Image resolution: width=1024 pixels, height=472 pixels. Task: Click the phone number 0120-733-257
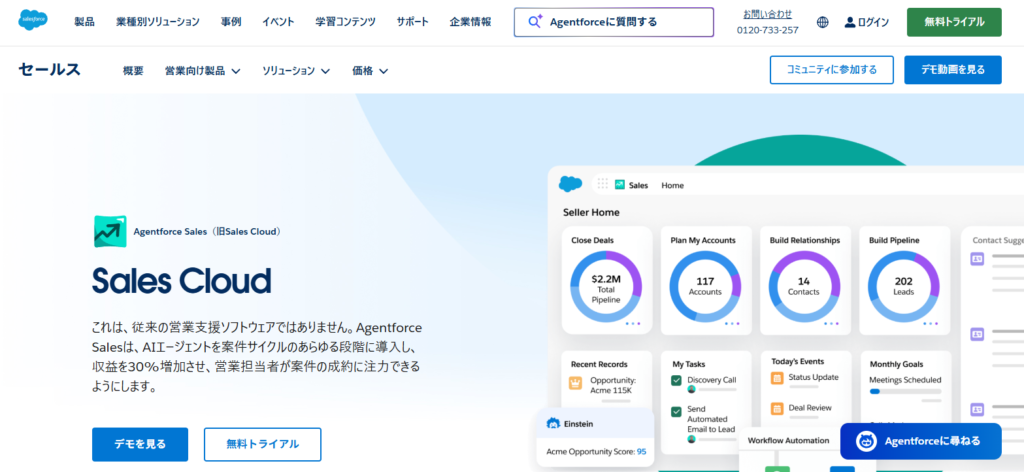pos(767,30)
